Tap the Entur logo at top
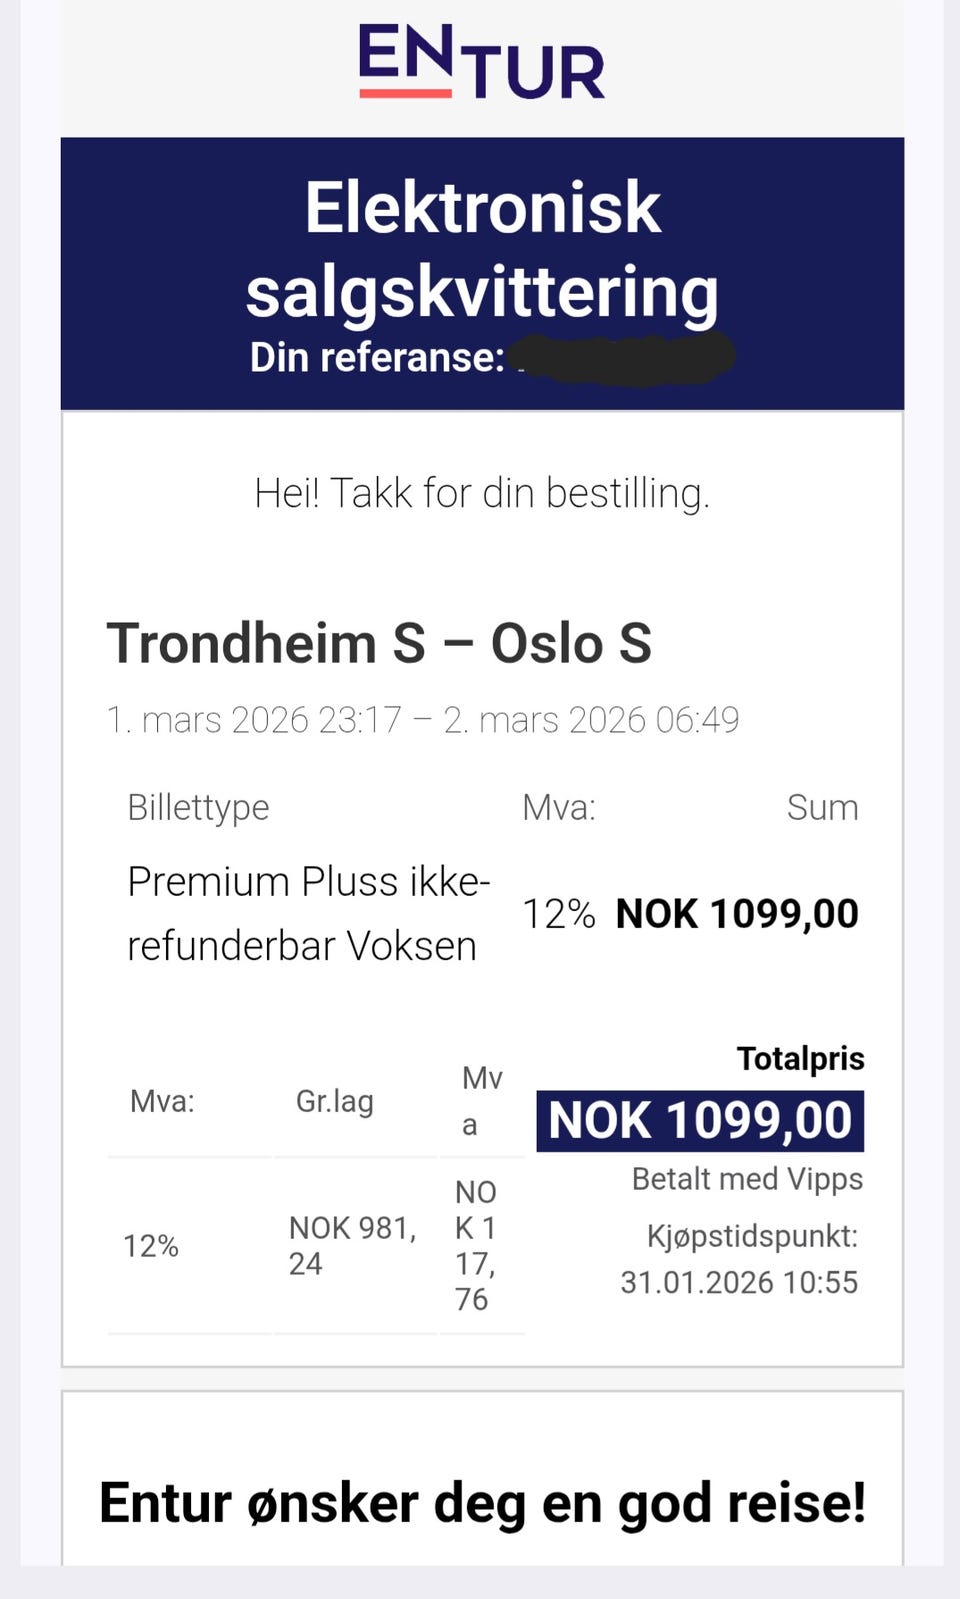960x1599 pixels. pos(482,62)
